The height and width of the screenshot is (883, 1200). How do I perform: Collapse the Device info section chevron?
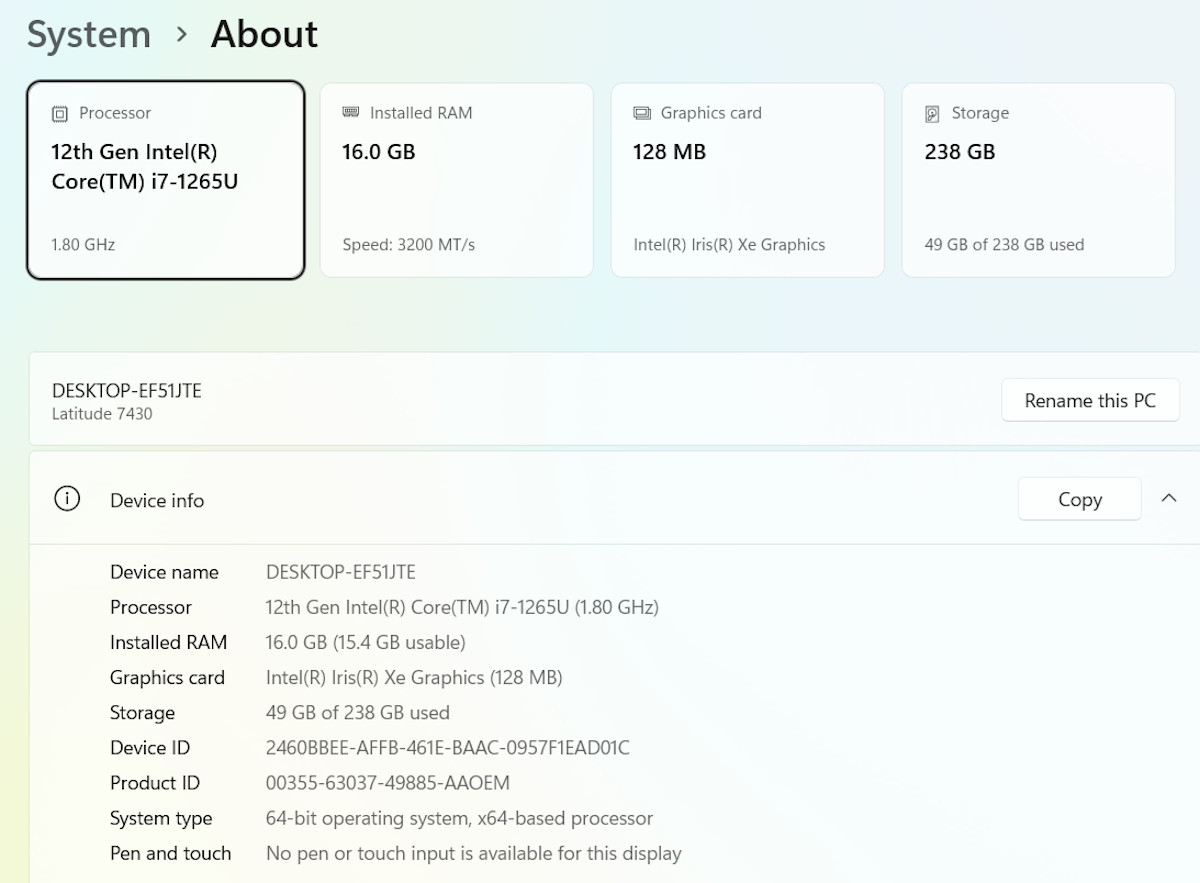pyautogui.click(x=1169, y=498)
